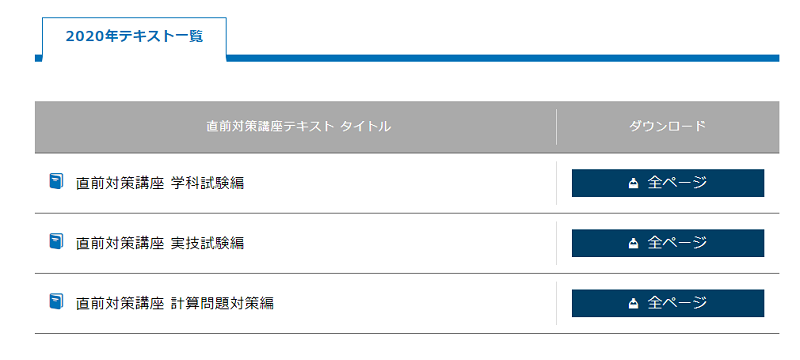Select the 直前対策講座 実技試験編 title

click(160, 243)
